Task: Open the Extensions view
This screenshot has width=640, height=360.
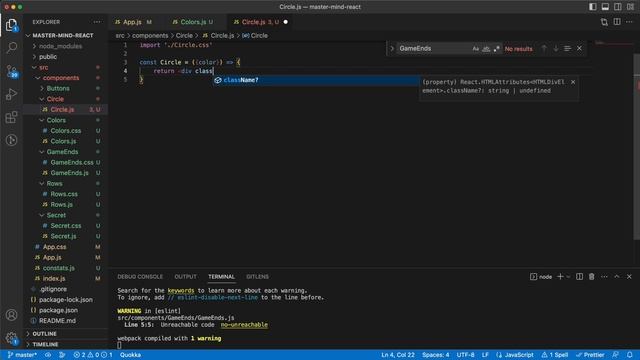Action: click(x=11, y=118)
